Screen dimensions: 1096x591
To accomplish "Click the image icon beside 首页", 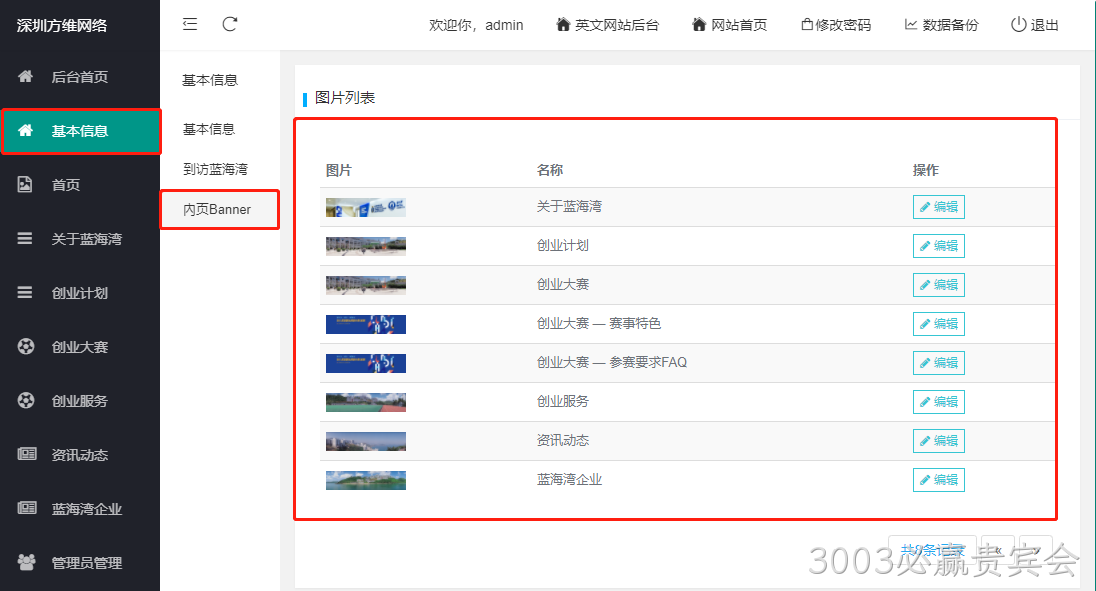I will [25, 184].
